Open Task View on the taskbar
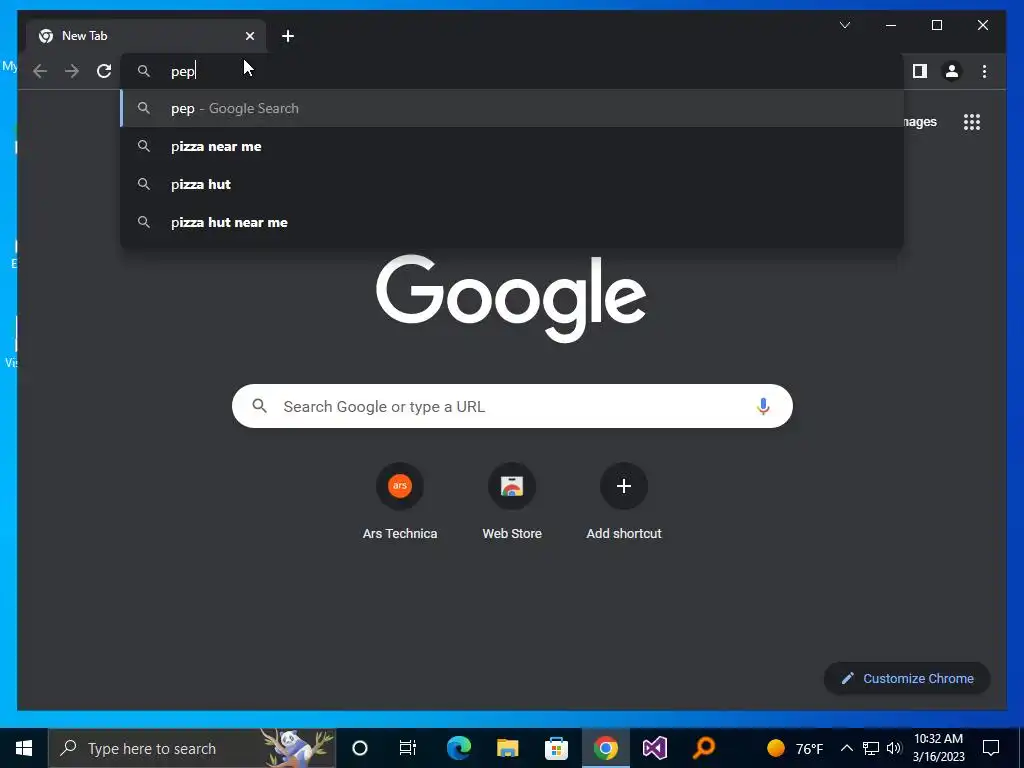 click(x=408, y=748)
